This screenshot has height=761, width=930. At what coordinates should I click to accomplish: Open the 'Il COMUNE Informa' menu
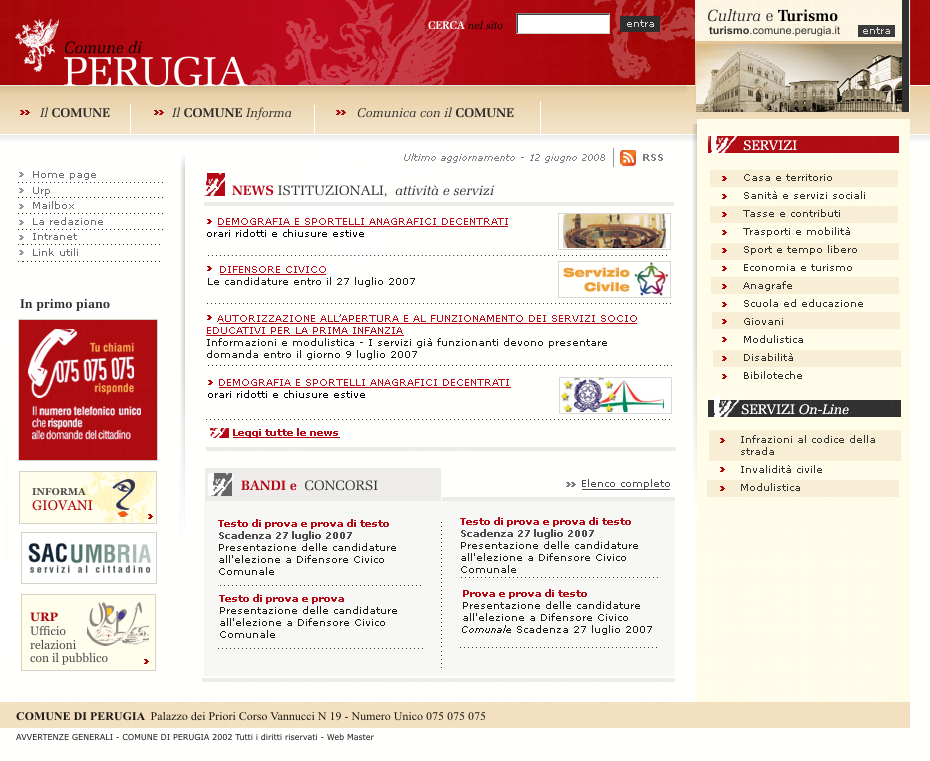[x=231, y=113]
